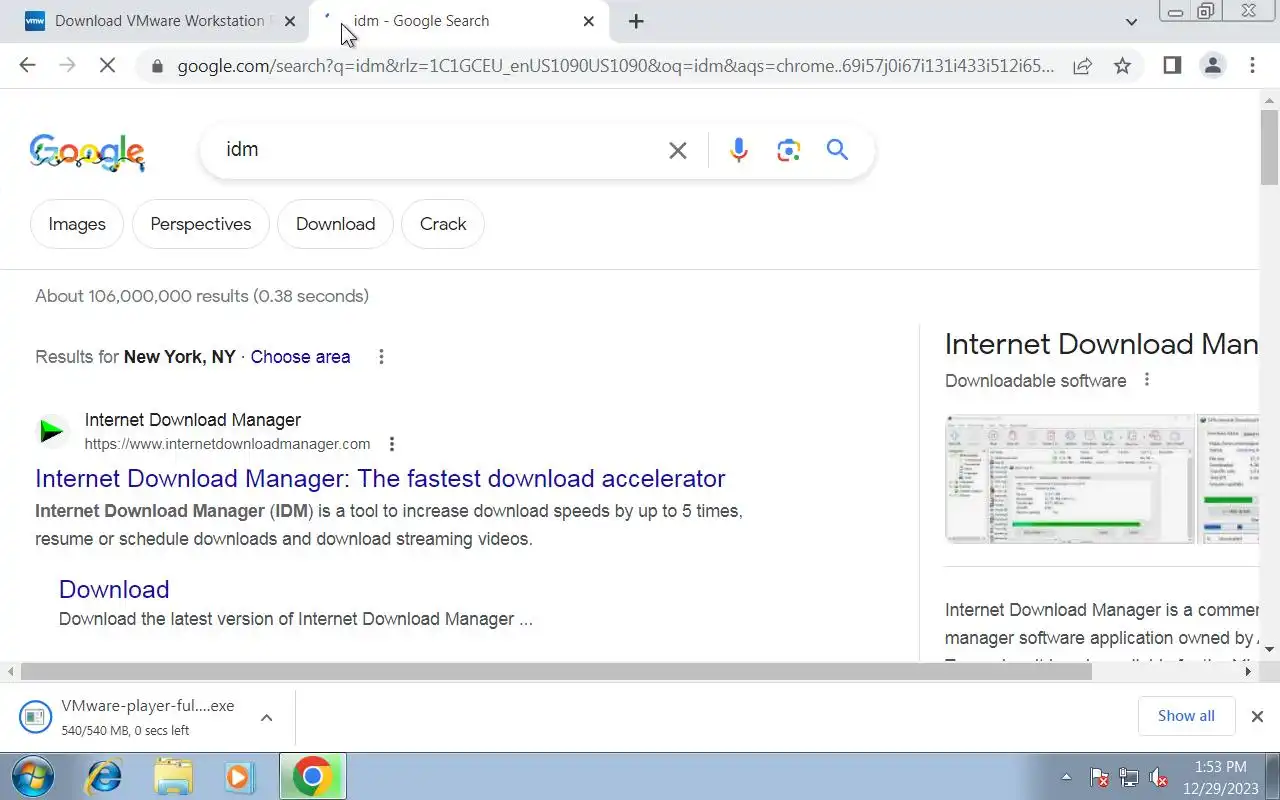This screenshot has width=1280, height=800.
Task: Click the scroll down arrow
Action: tap(1269, 650)
